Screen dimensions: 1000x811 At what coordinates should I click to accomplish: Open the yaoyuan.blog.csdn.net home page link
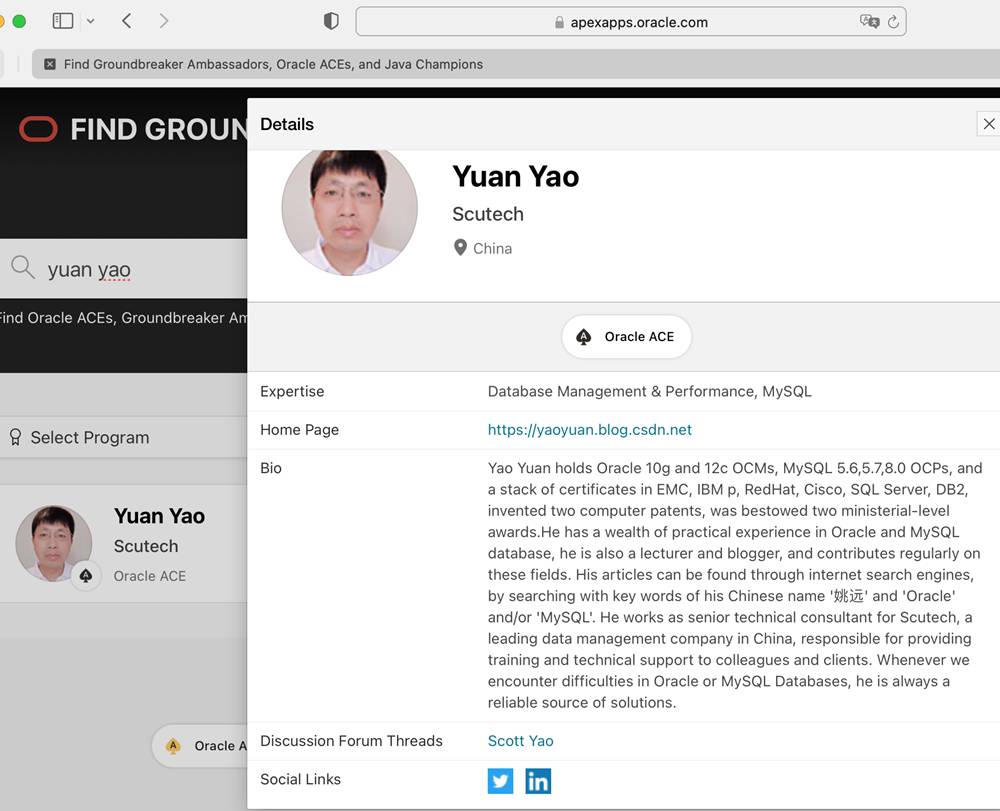pyautogui.click(x=589, y=430)
